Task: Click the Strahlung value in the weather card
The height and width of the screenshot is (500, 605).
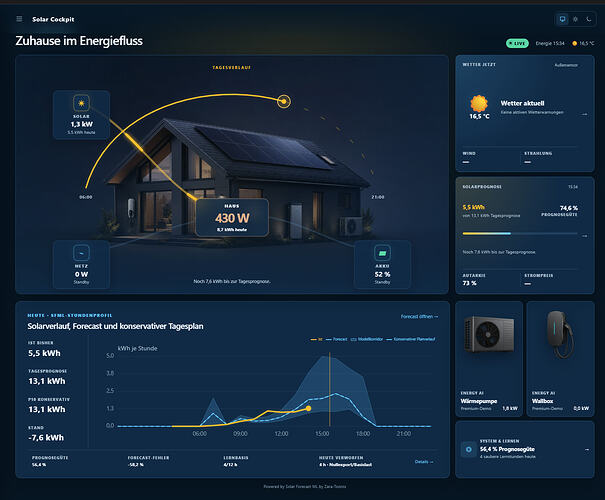Action: (x=528, y=162)
